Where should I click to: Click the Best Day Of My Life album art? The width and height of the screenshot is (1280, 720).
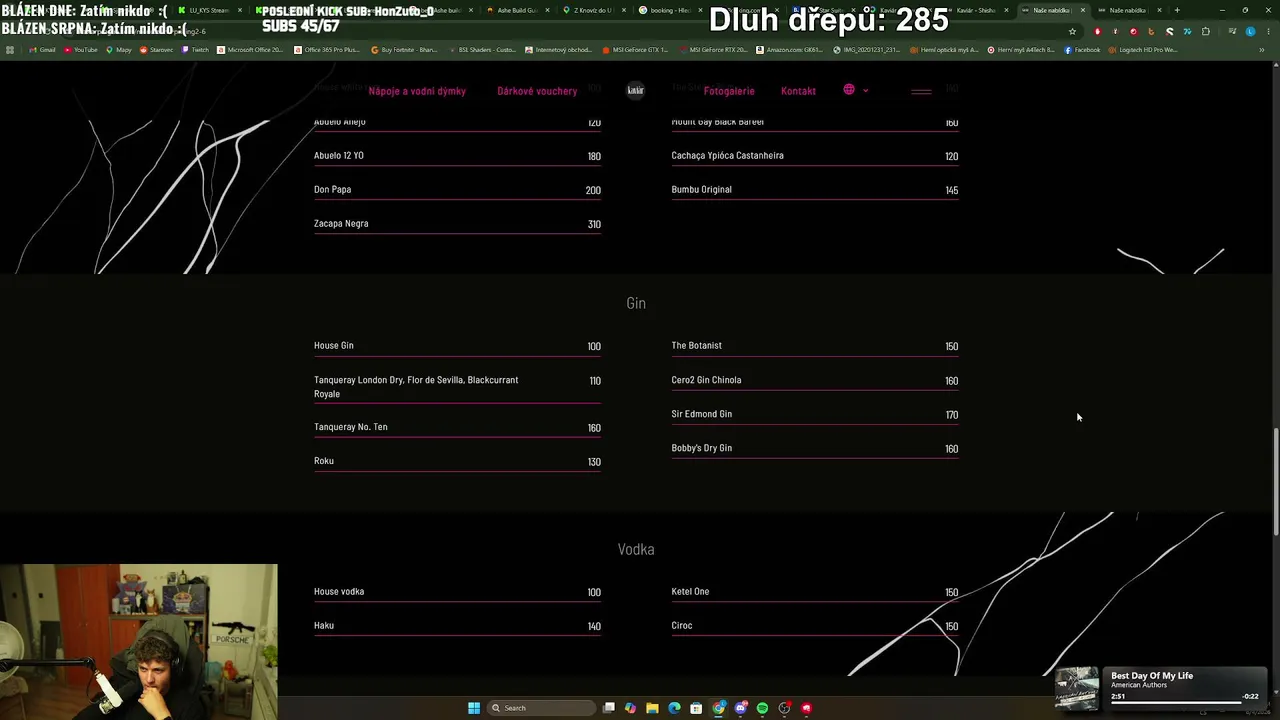tap(1077, 688)
